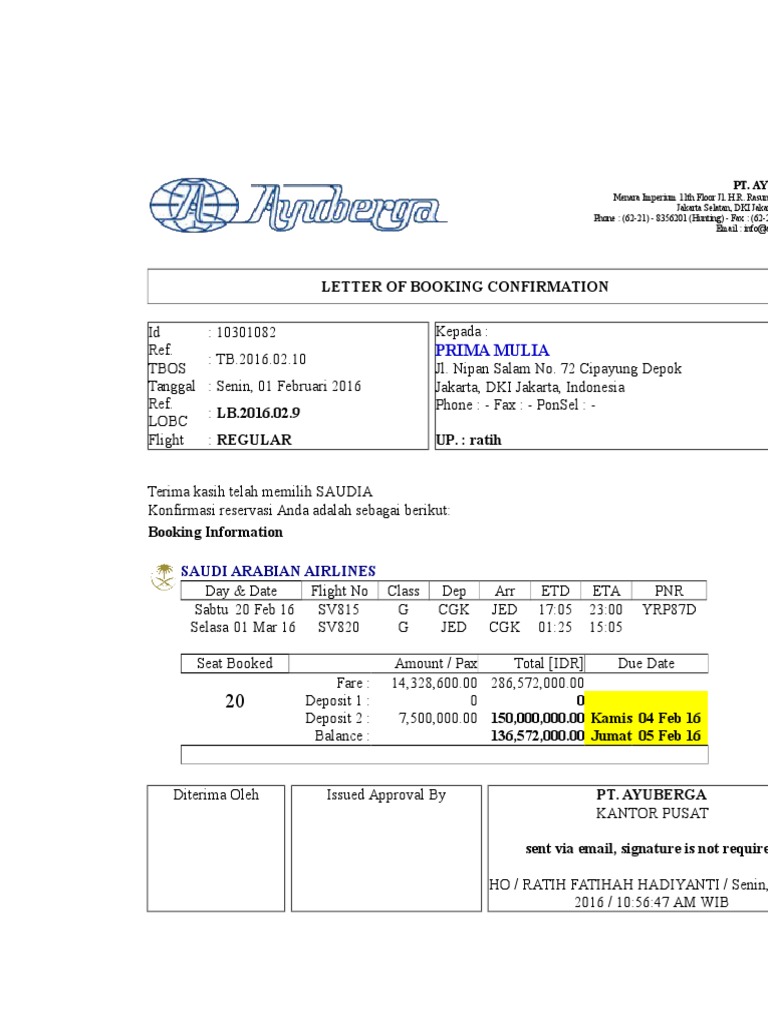Select the 17:05 departure time
This screenshot has height=1024, width=768.
(x=555, y=609)
